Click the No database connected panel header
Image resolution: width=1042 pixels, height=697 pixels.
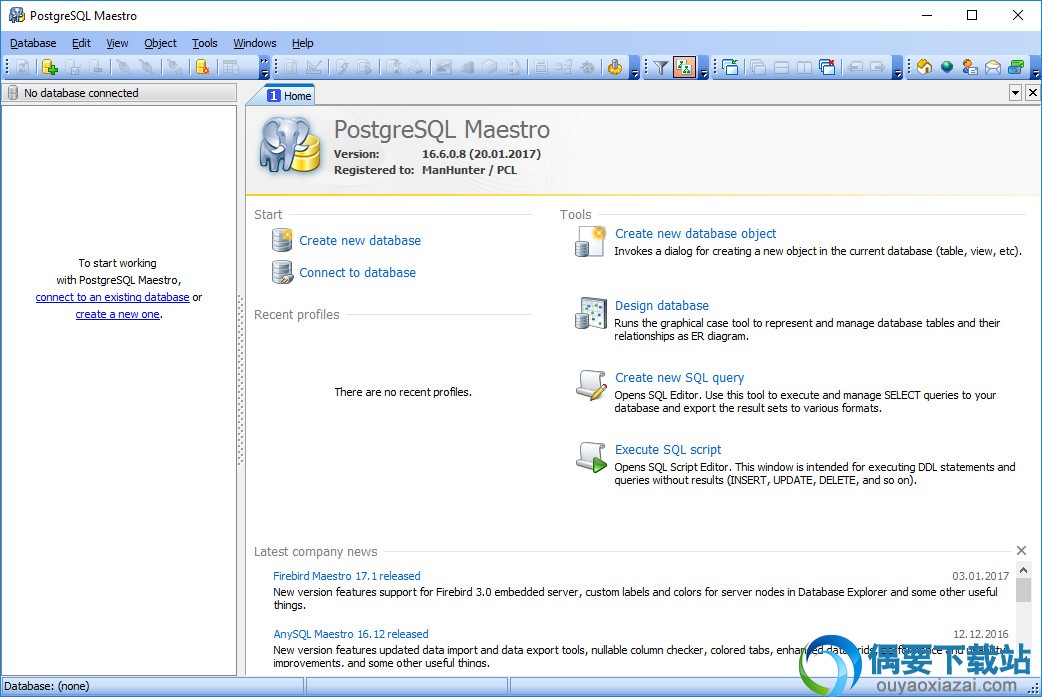(119, 93)
